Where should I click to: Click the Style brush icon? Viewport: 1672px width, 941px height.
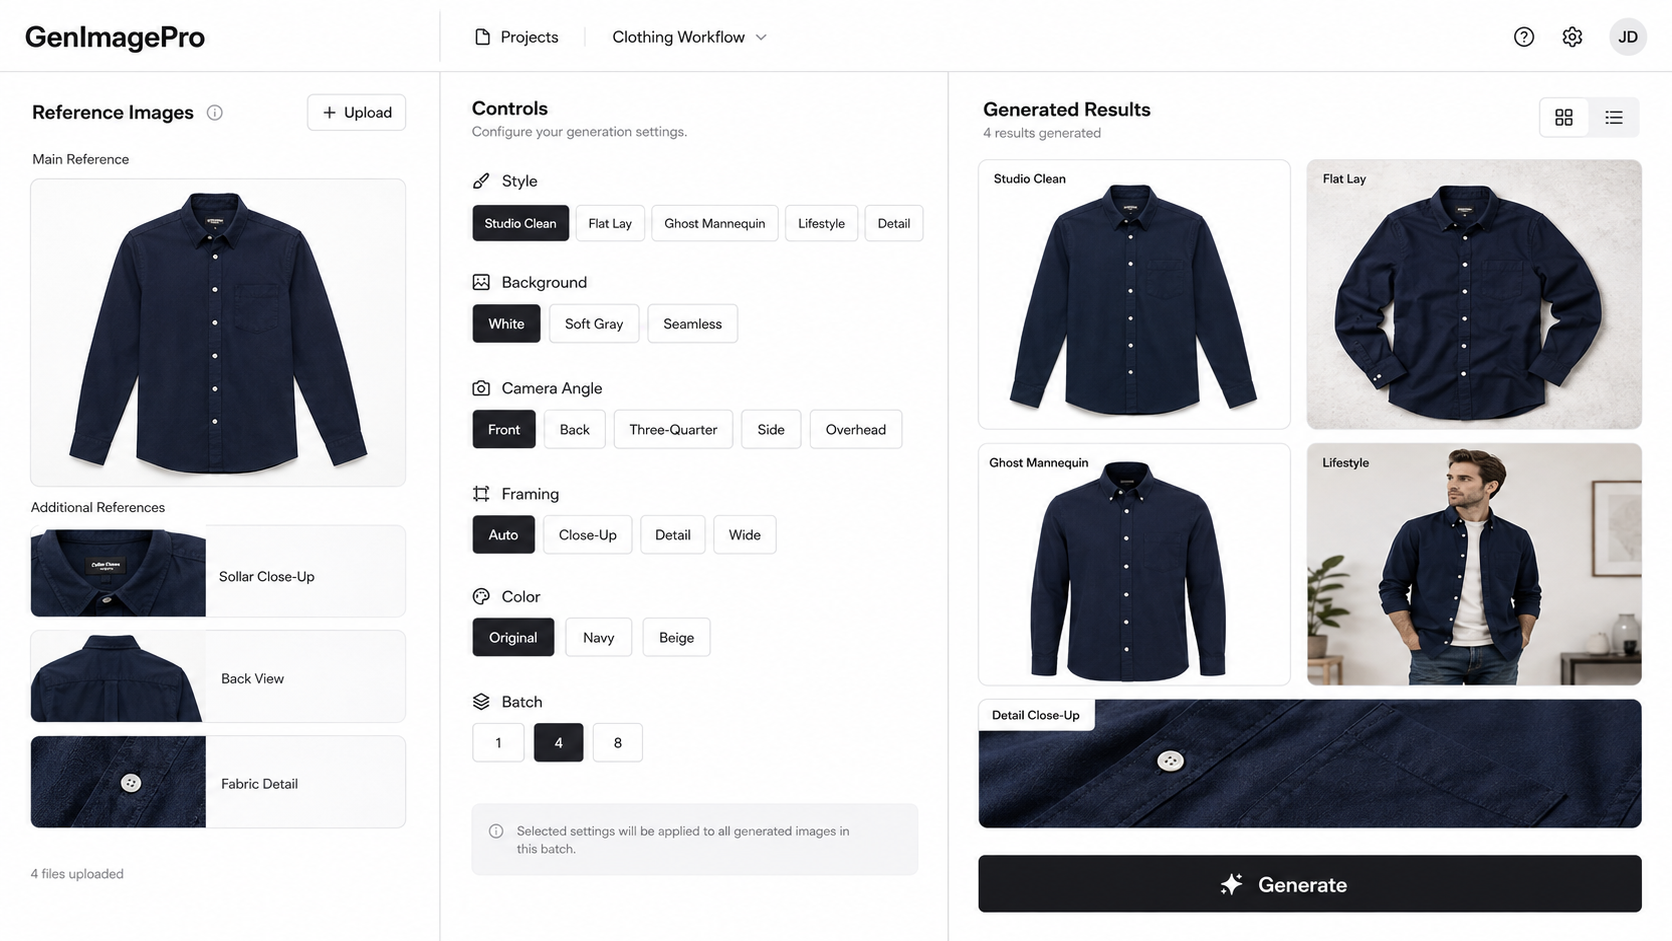(481, 181)
